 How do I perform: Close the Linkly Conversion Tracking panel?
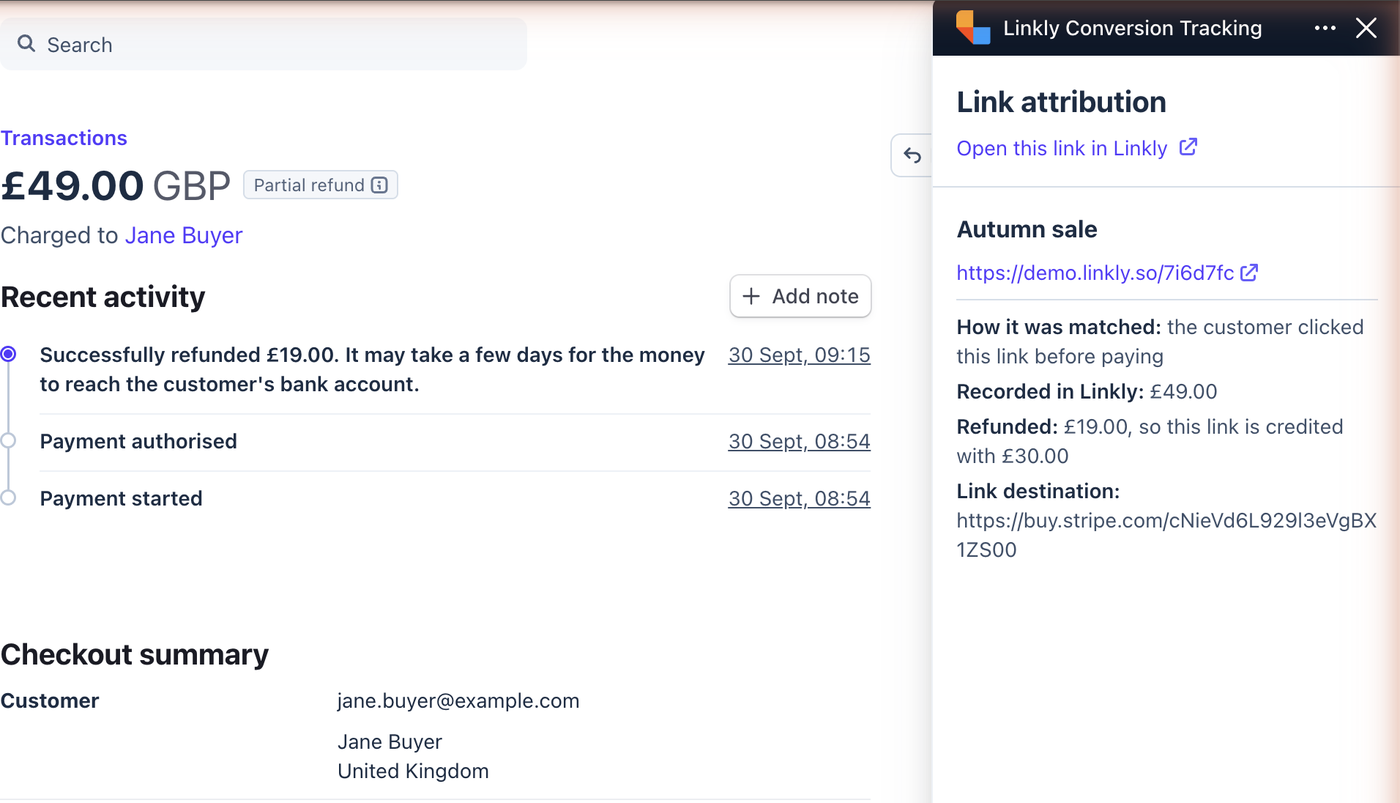tap(1366, 28)
